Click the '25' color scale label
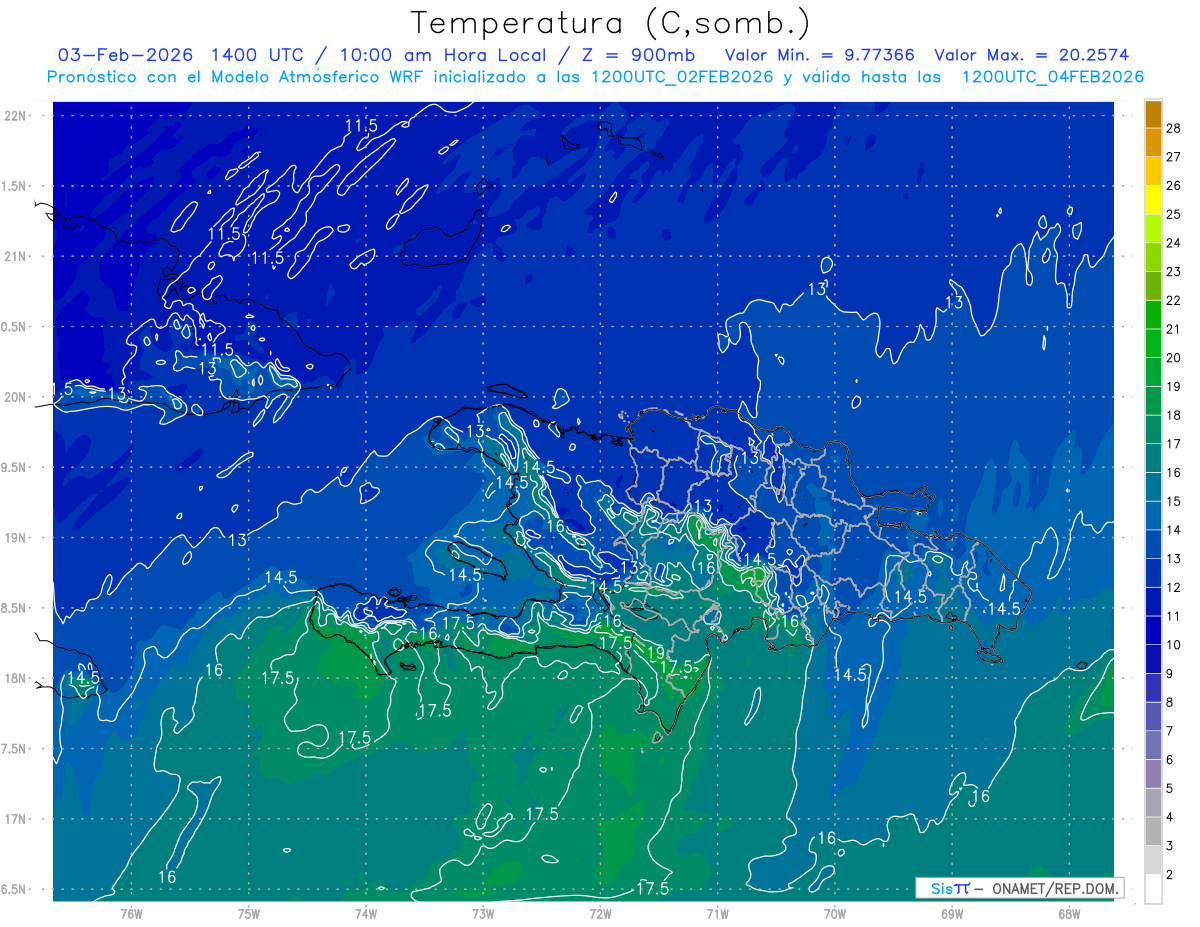 (1174, 214)
